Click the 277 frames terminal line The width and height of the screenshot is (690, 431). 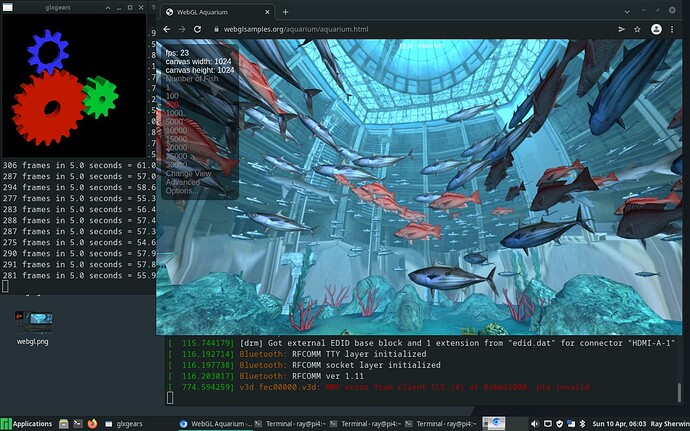[x=79, y=199]
